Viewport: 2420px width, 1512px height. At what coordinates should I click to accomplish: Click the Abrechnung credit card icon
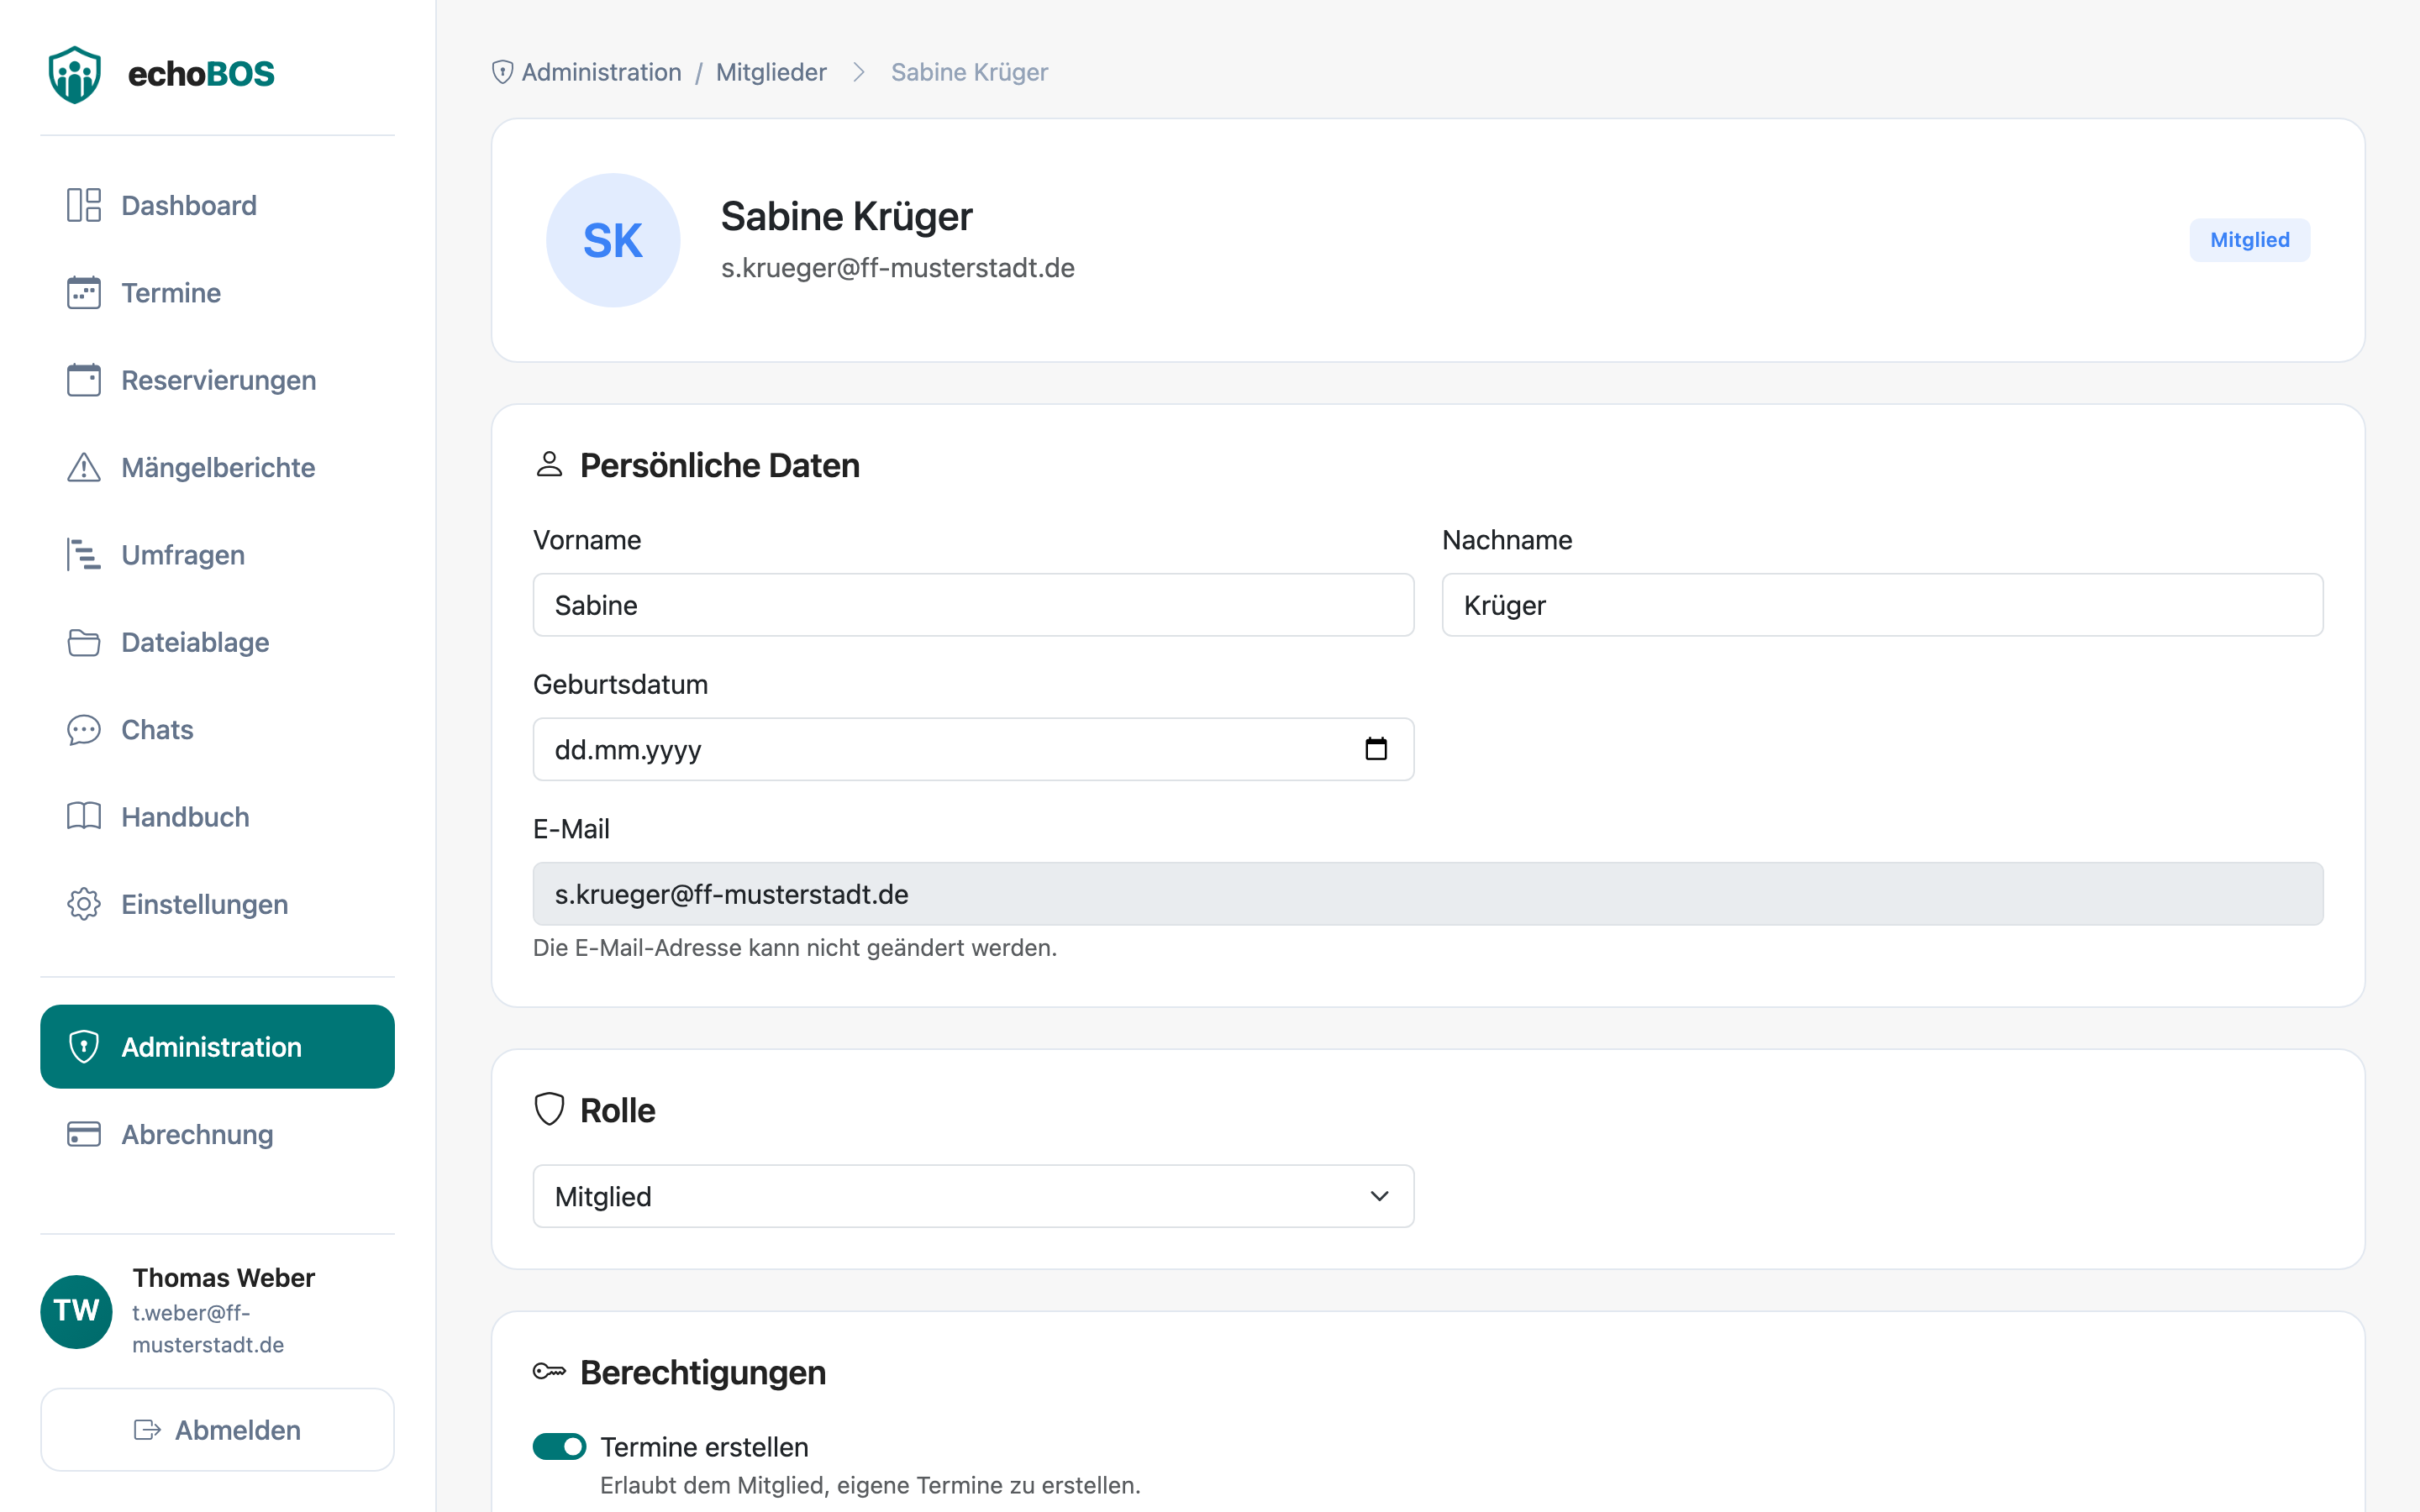84,1134
